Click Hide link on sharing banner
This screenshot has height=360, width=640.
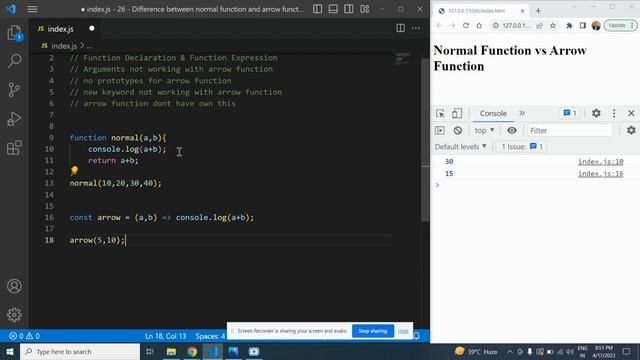tap(403, 331)
